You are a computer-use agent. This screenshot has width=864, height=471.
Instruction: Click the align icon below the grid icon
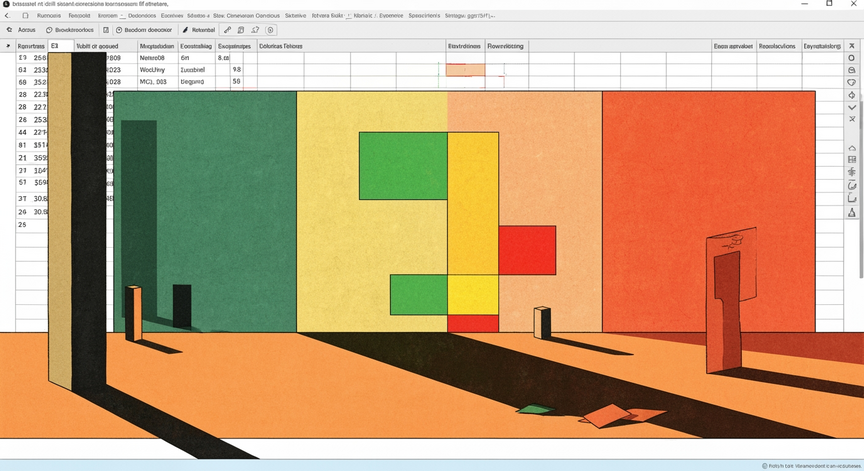tap(852, 172)
